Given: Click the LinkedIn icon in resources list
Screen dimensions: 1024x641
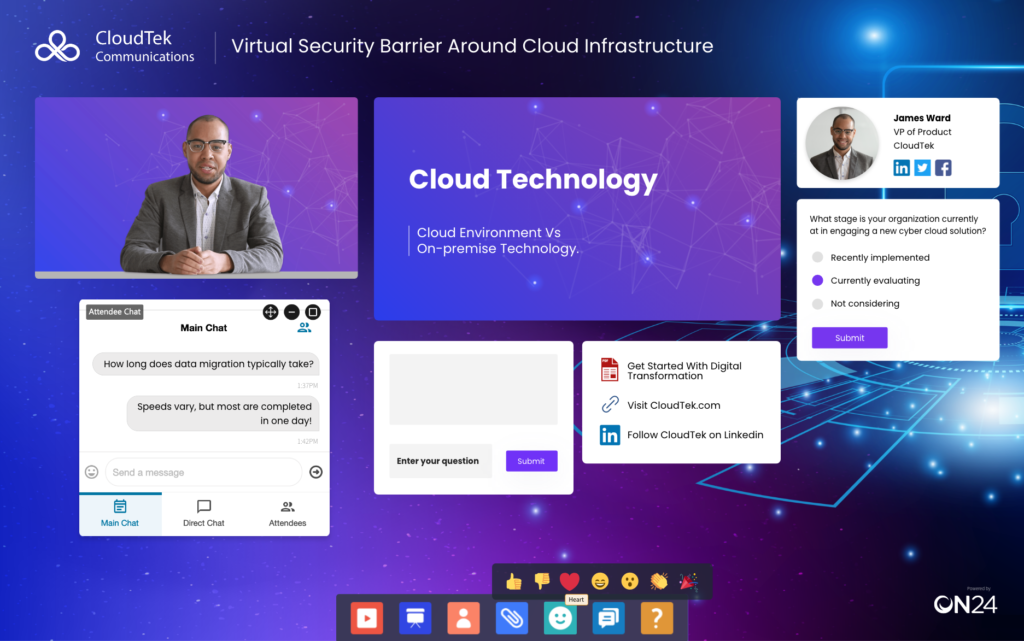Looking at the screenshot, I should click(x=610, y=435).
